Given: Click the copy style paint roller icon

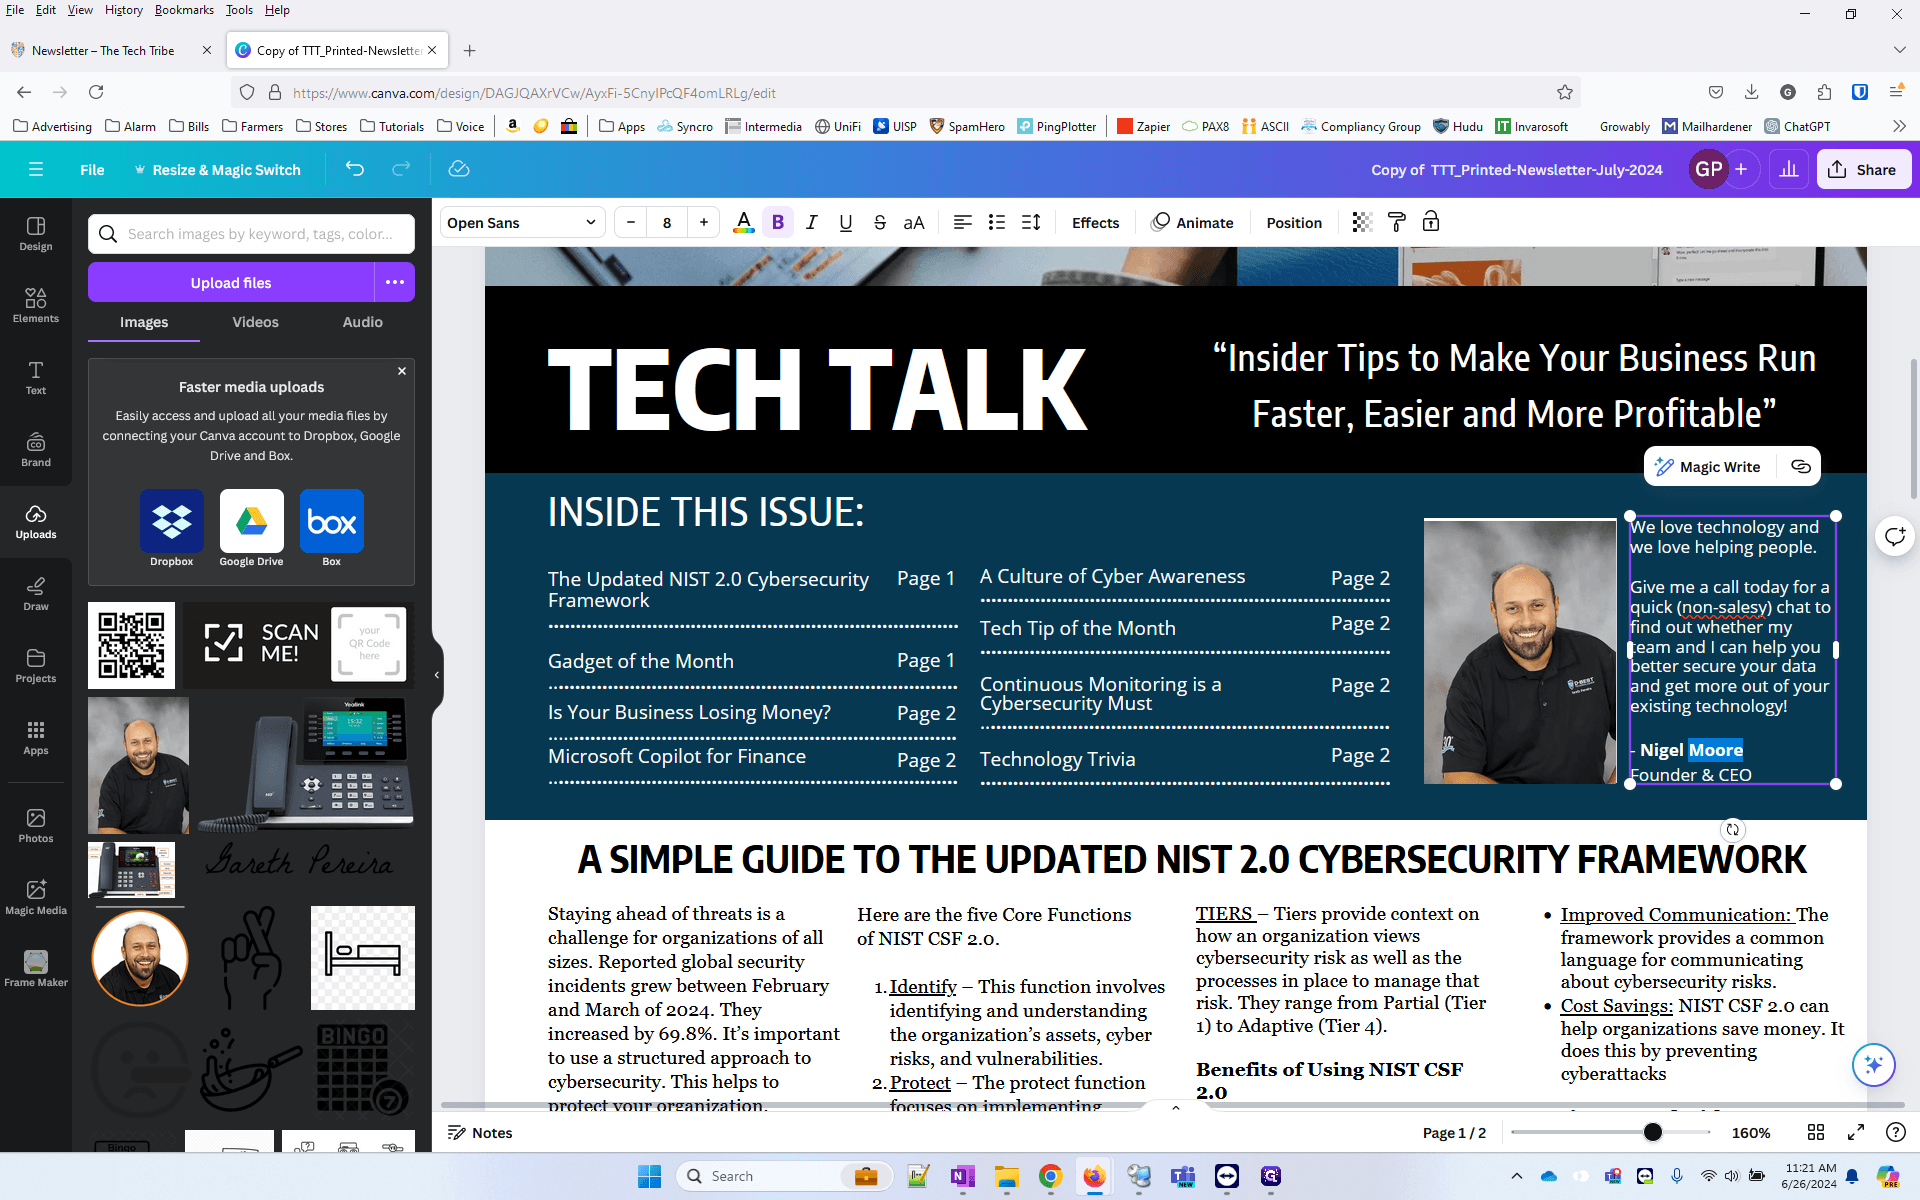Looking at the screenshot, I should click(1397, 222).
